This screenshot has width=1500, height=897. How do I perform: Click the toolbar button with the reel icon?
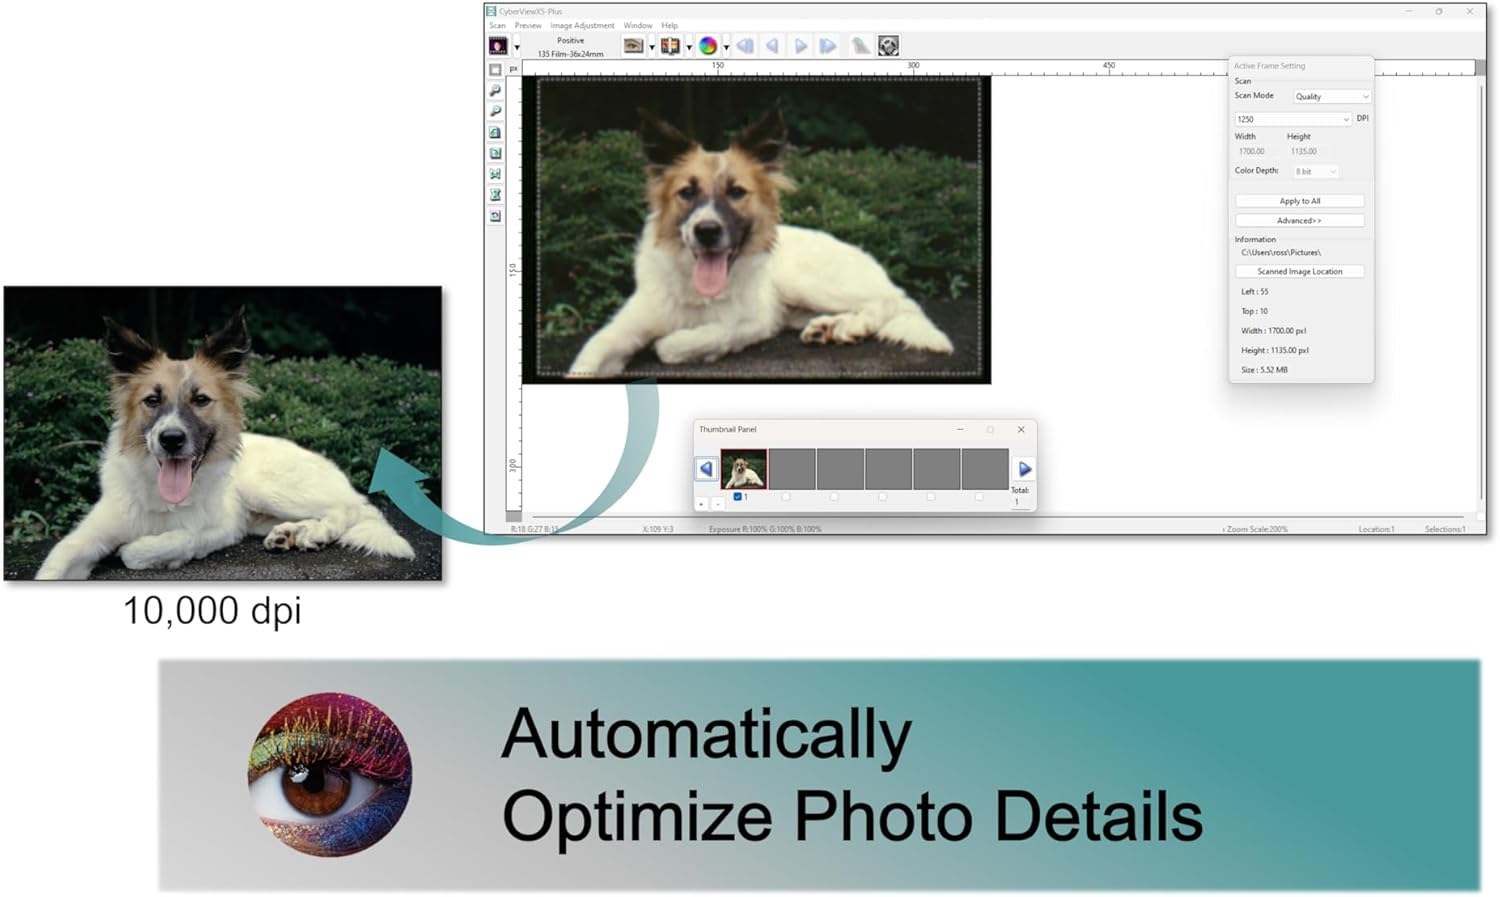[x=888, y=46]
